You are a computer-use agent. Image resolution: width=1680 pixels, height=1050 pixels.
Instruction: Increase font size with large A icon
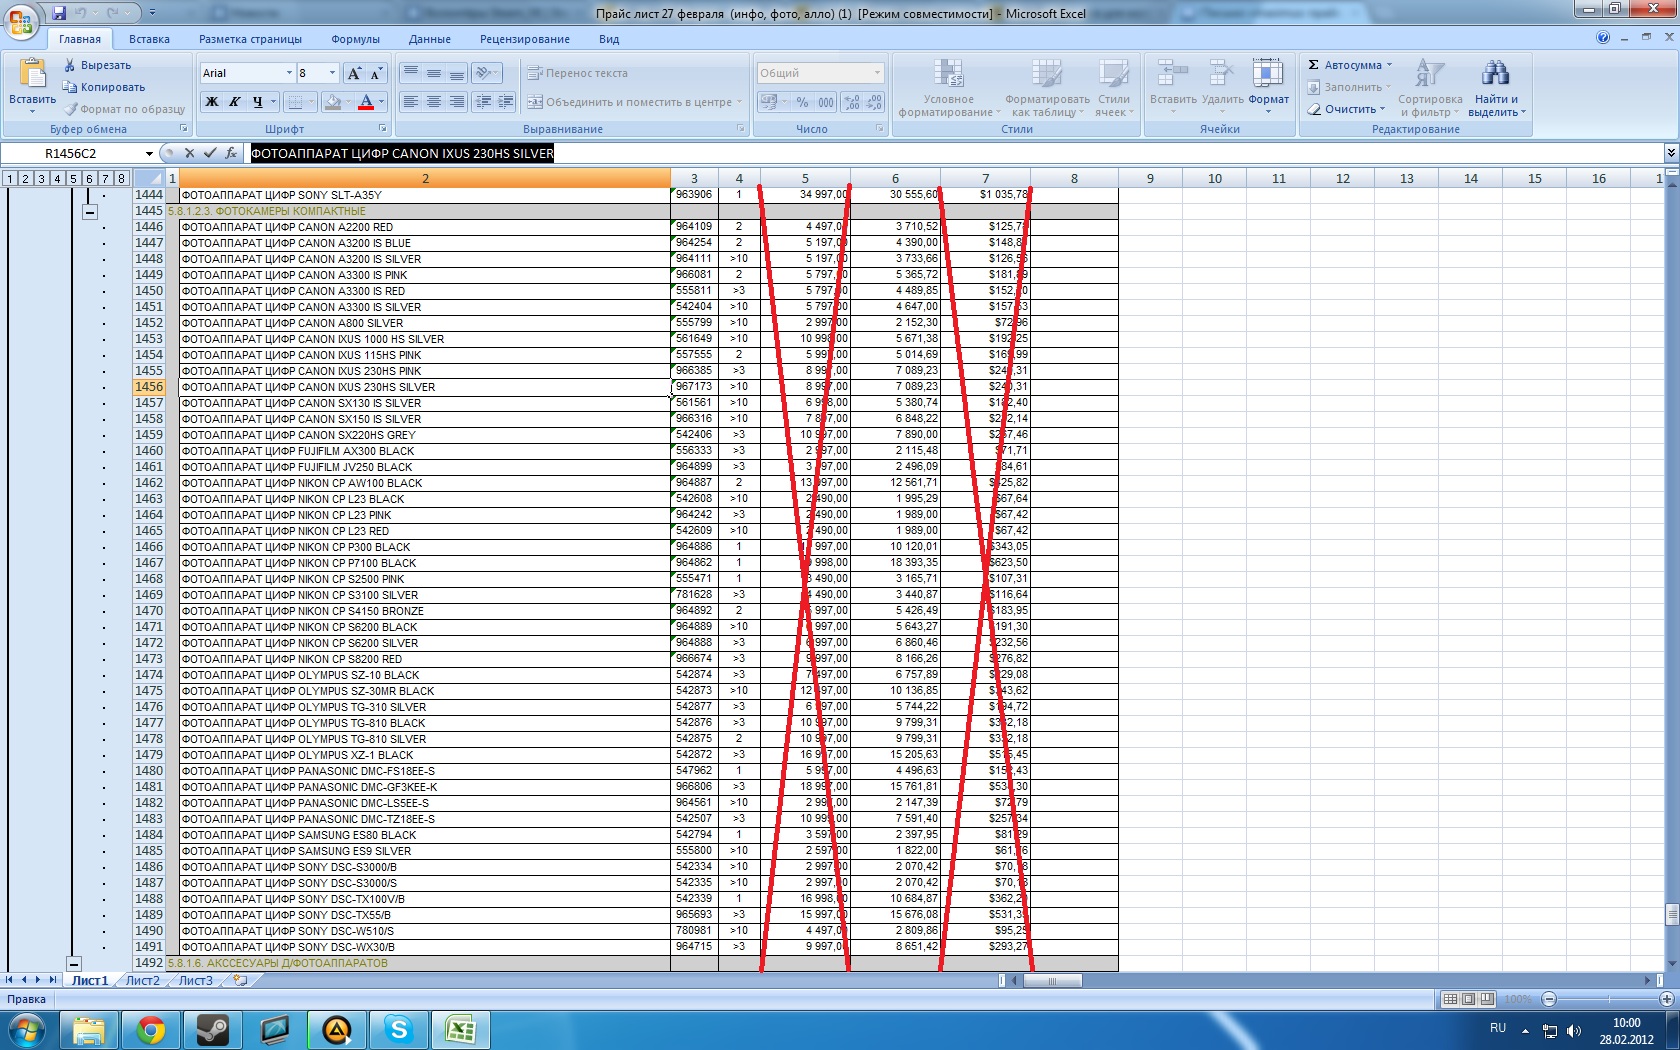point(354,73)
